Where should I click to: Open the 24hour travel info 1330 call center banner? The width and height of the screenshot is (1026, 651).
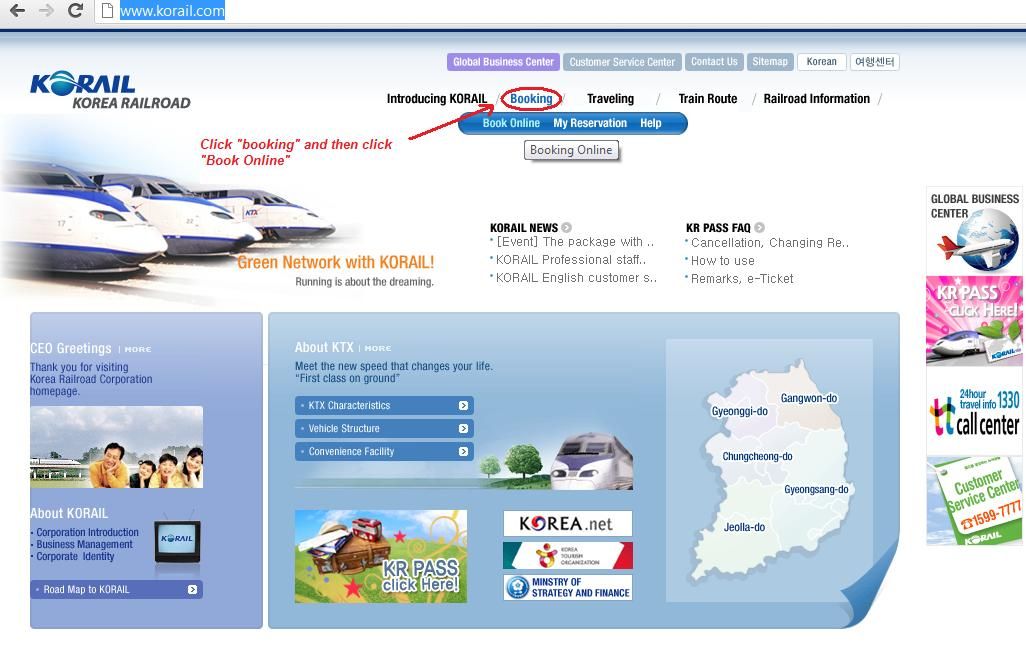coord(974,411)
